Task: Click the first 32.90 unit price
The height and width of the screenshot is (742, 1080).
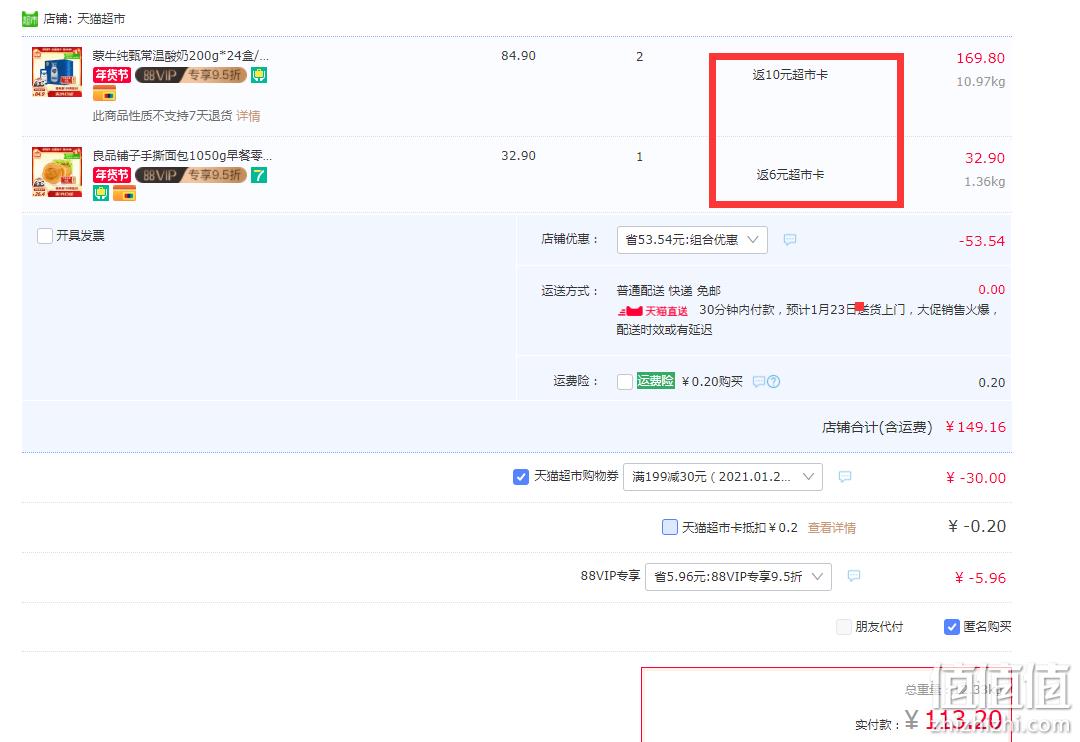Action: pyautogui.click(x=519, y=156)
